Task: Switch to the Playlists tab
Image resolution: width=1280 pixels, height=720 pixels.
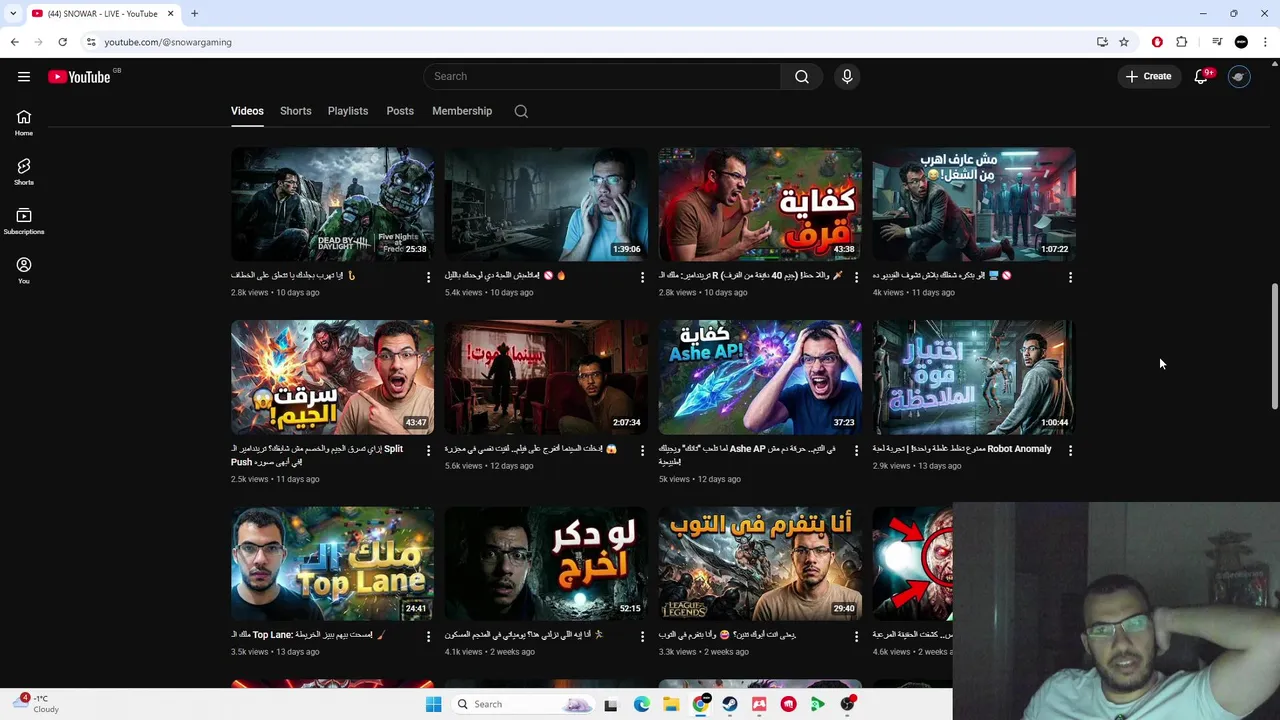Action: tap(348, 111)
